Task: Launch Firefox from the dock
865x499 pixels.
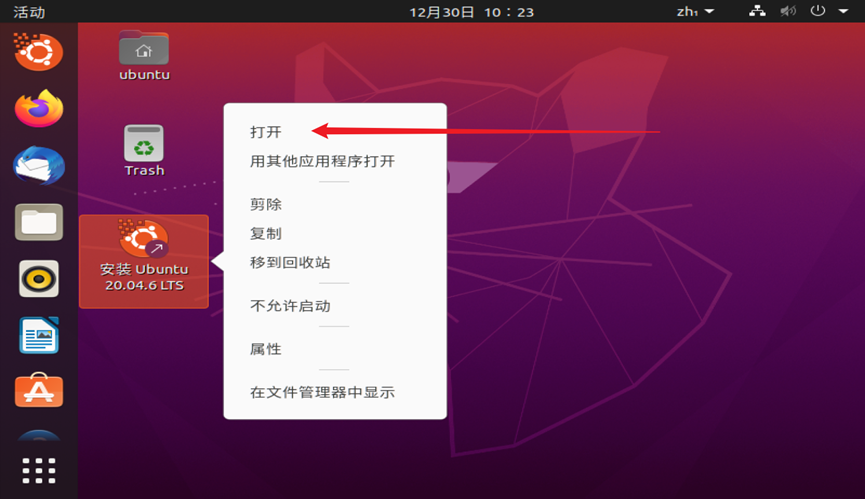Action: tap(39, 108)
